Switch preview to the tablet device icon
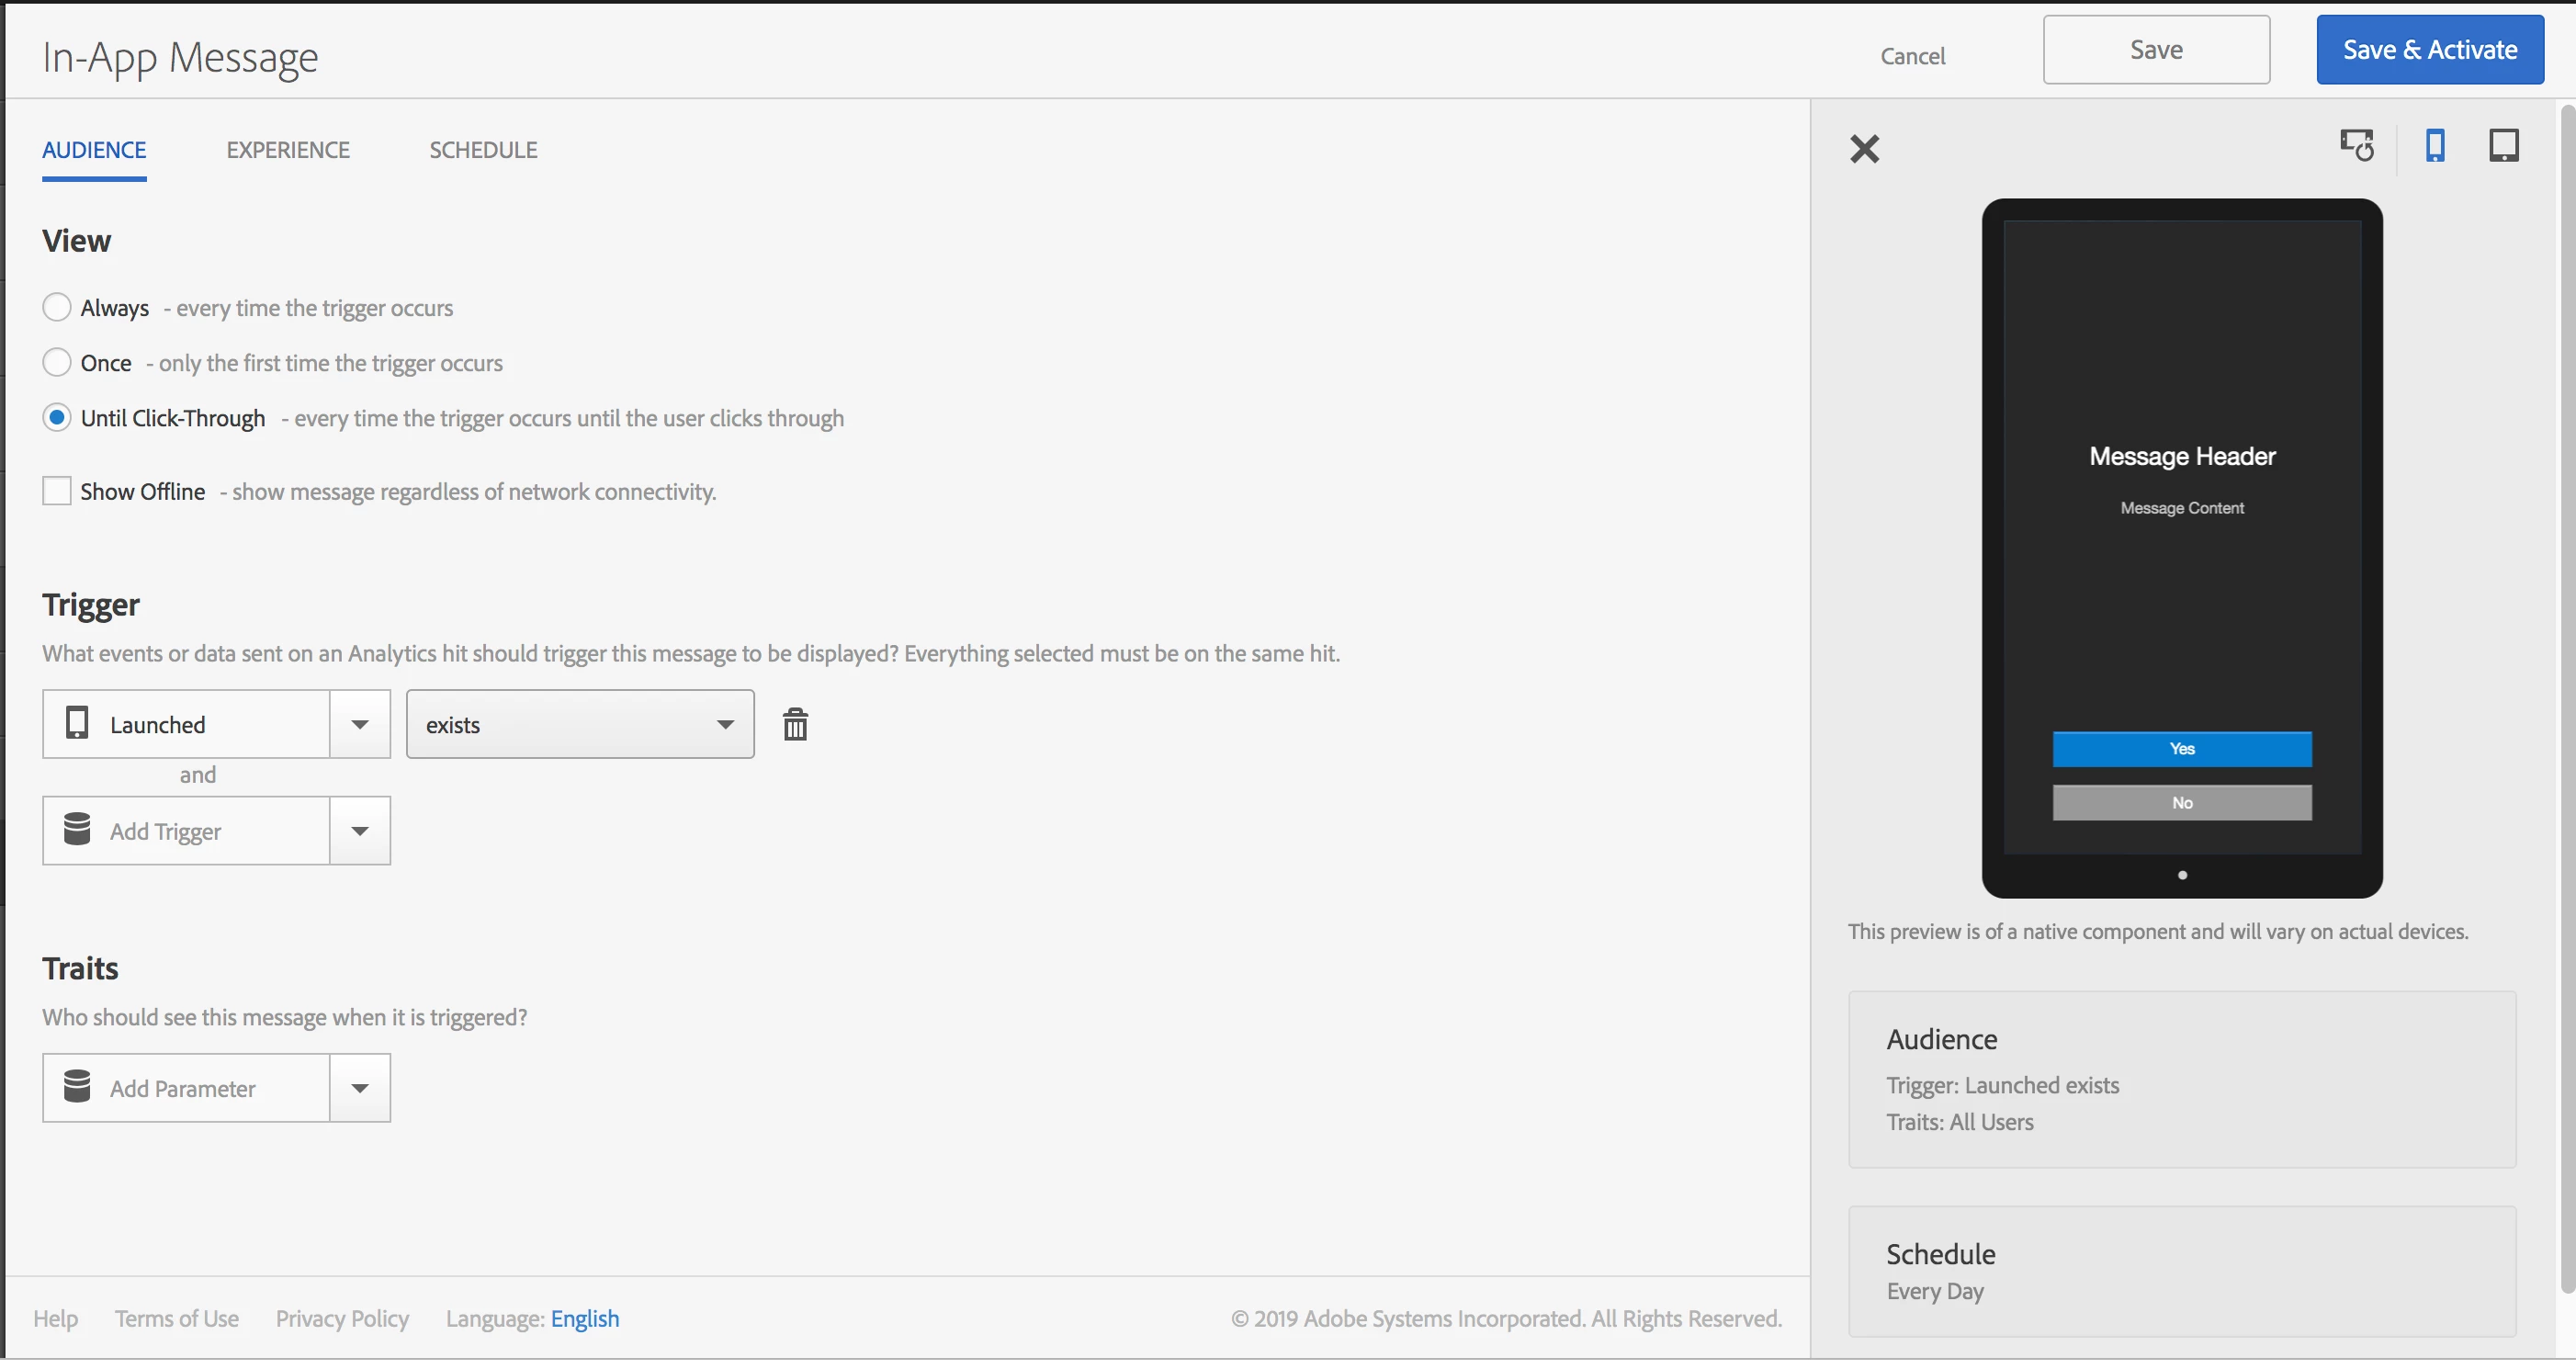 point(2503,147)
